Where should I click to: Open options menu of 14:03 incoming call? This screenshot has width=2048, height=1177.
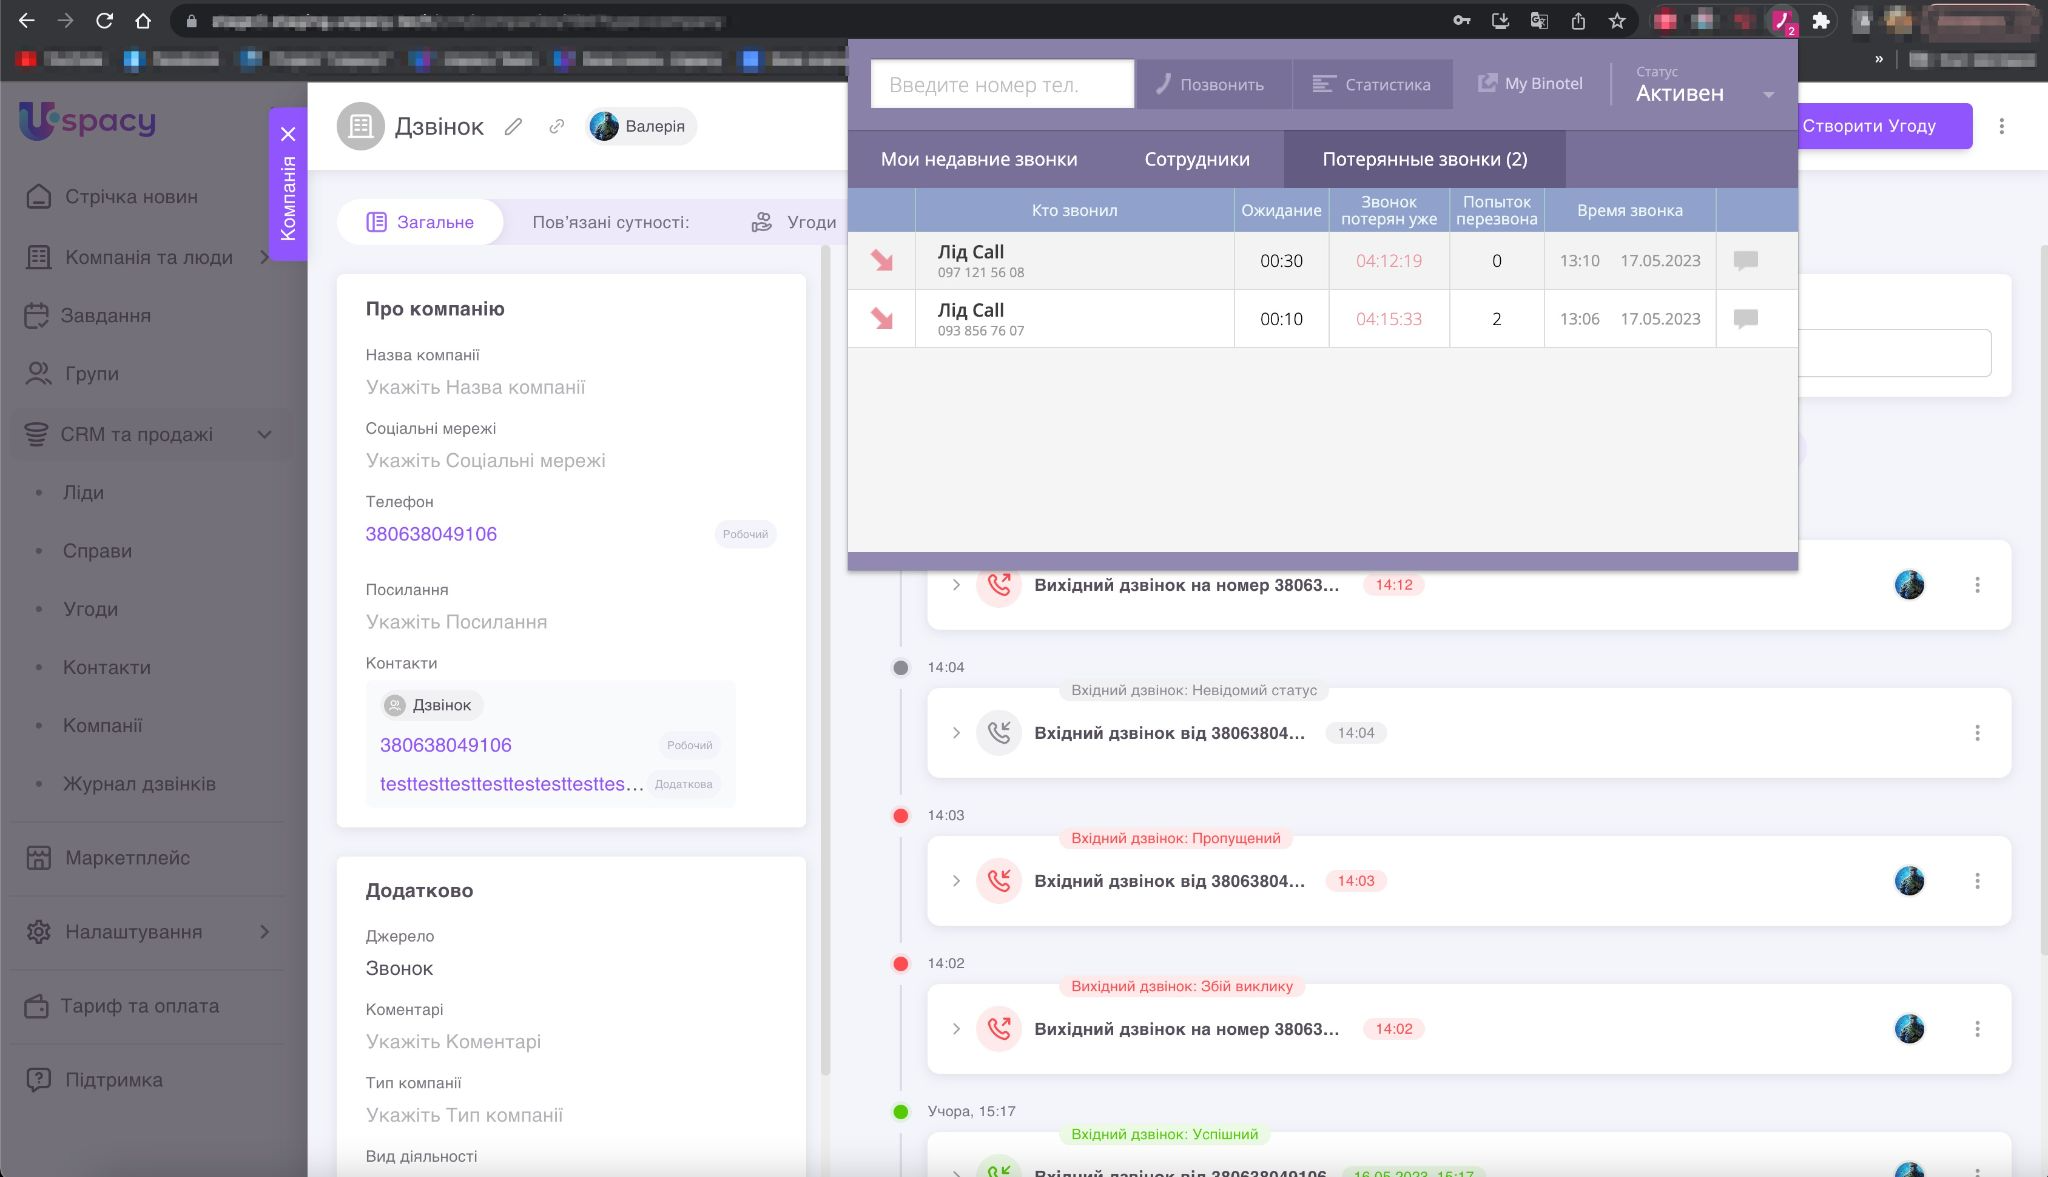(x=1976, y=881)
